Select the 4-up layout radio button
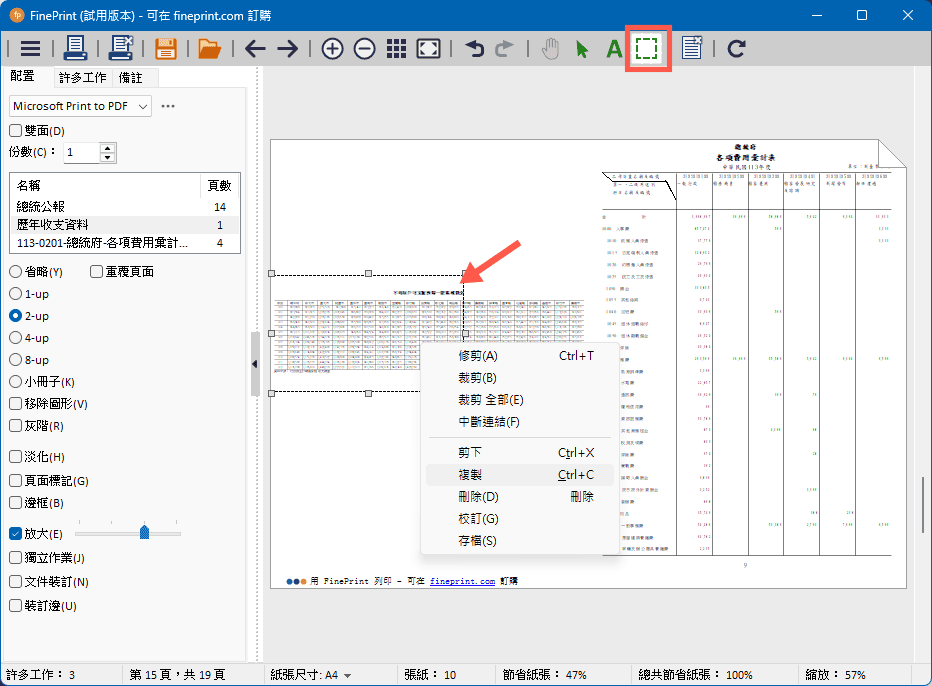The height and width of the screenshot is (686, 932). 16,338
